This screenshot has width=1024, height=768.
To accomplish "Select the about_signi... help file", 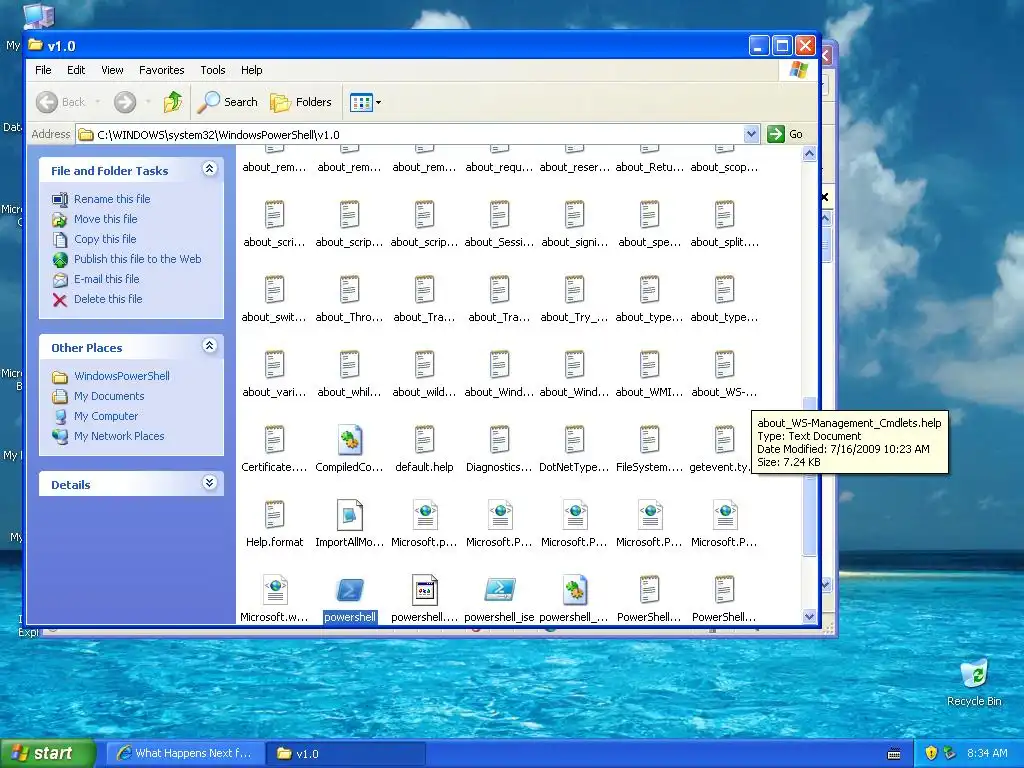I will coord(575,215).
